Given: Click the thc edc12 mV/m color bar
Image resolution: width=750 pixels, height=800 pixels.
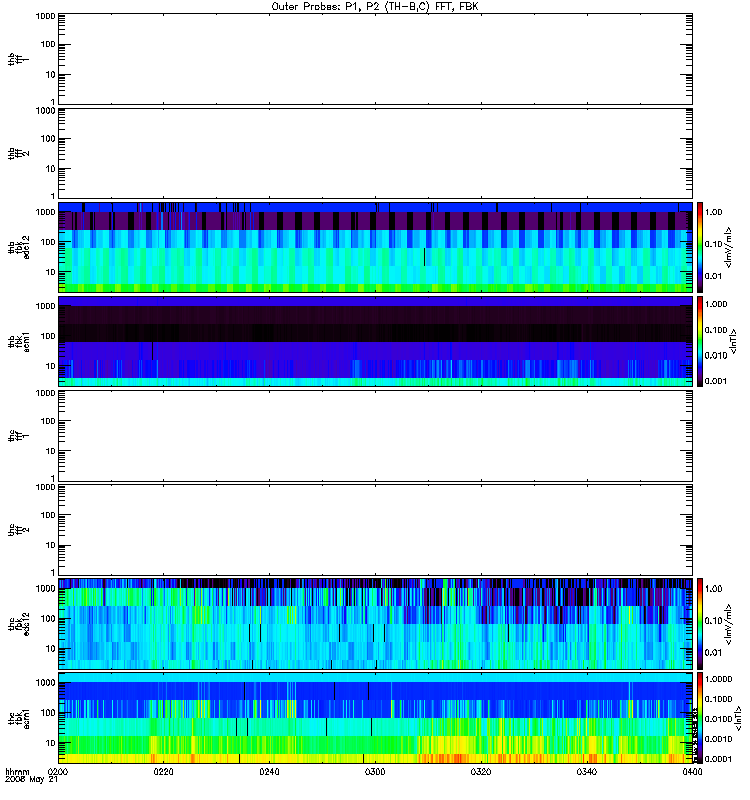Looking at the screenshot, I should (x=702, y=623).
